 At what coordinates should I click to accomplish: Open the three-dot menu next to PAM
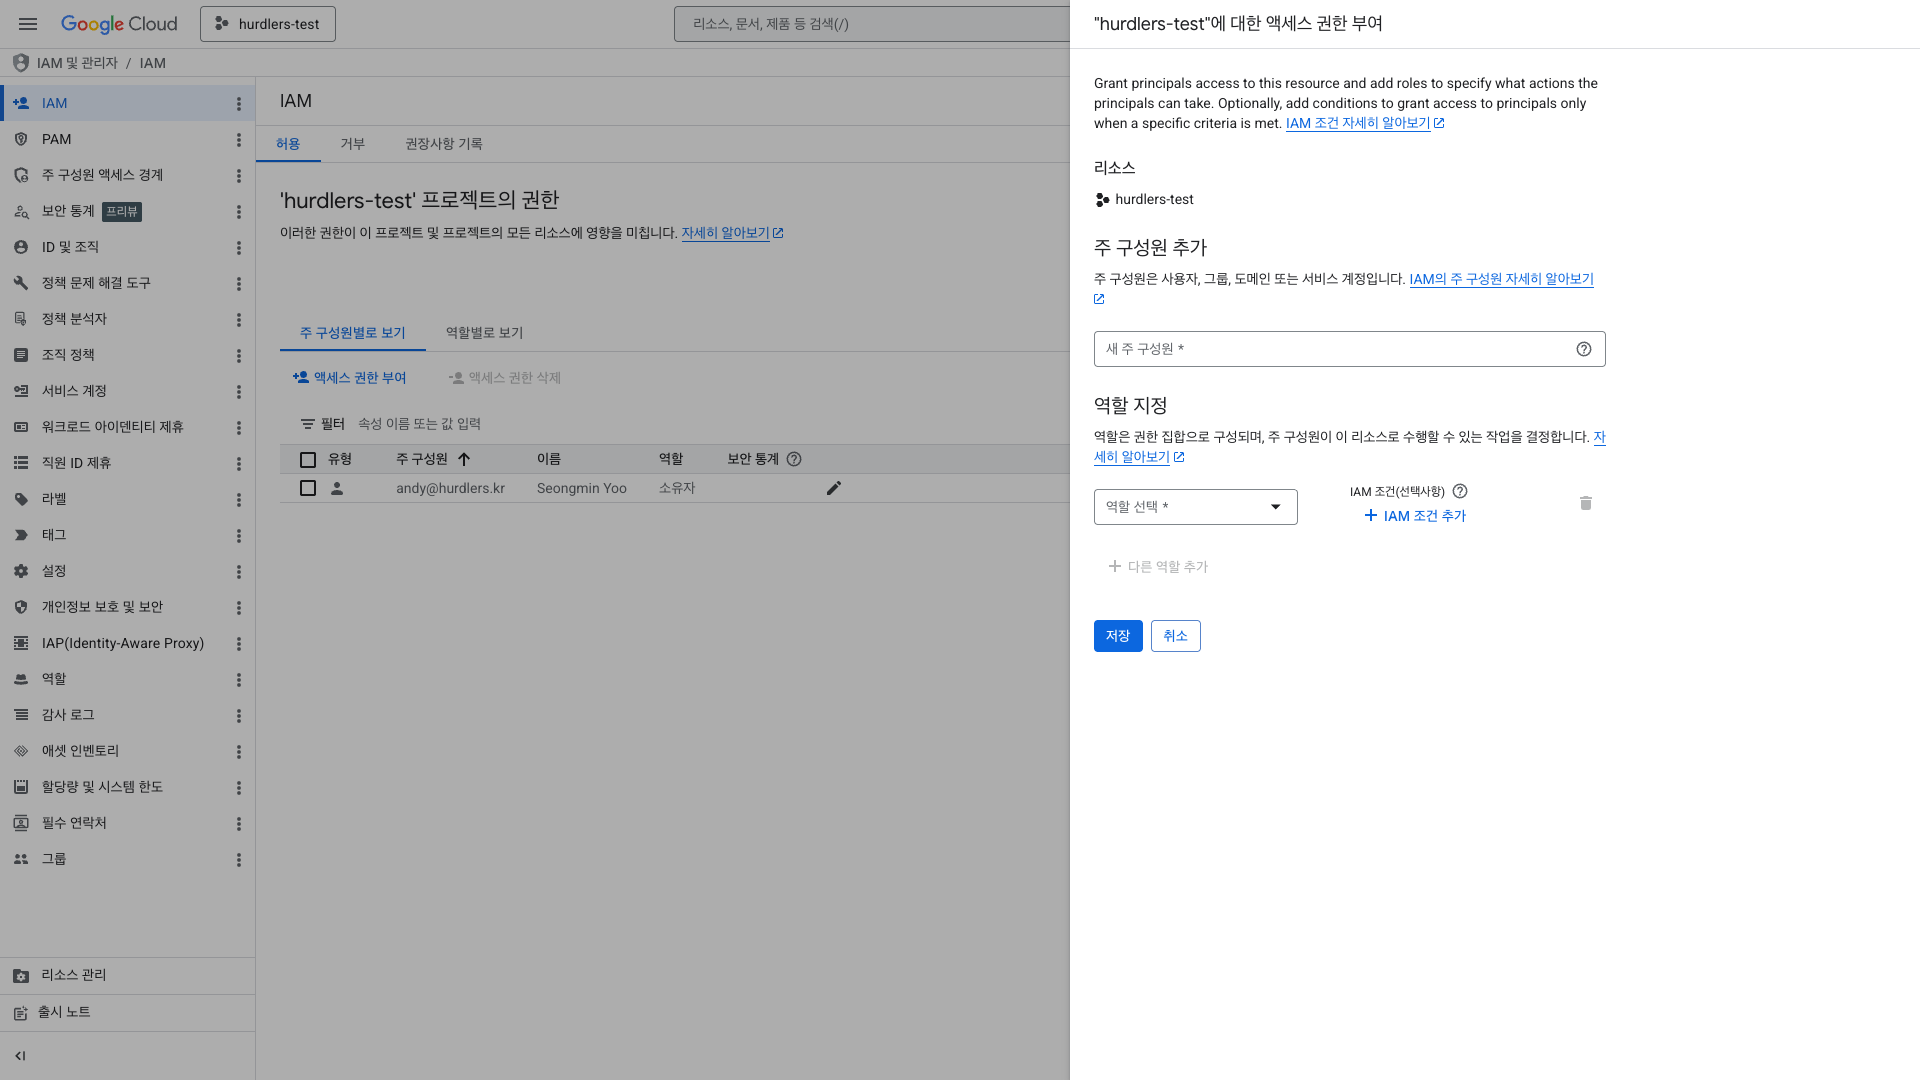click(239, 140)
